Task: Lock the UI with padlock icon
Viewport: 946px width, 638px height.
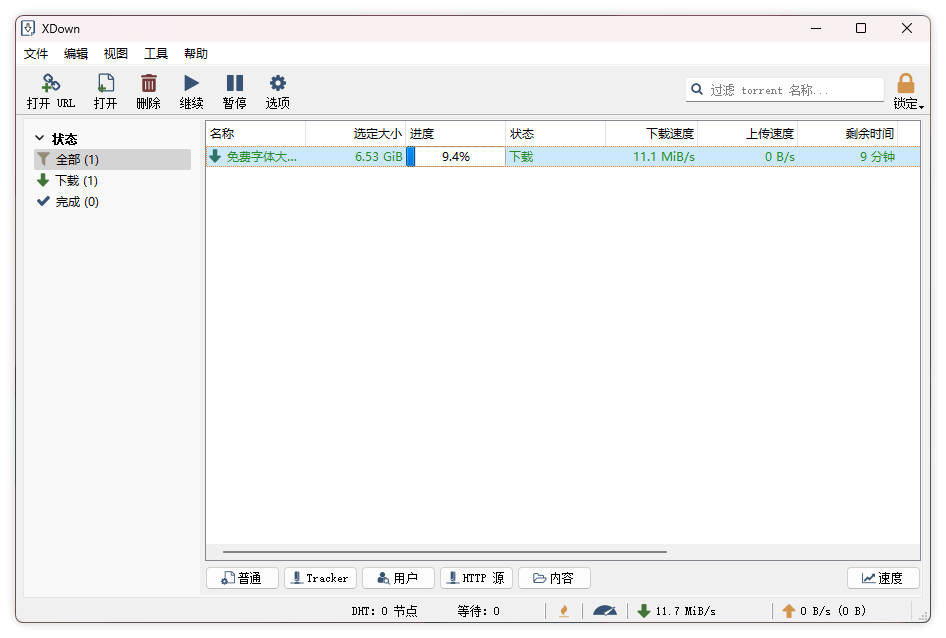Action: click(x=906, y=83)
